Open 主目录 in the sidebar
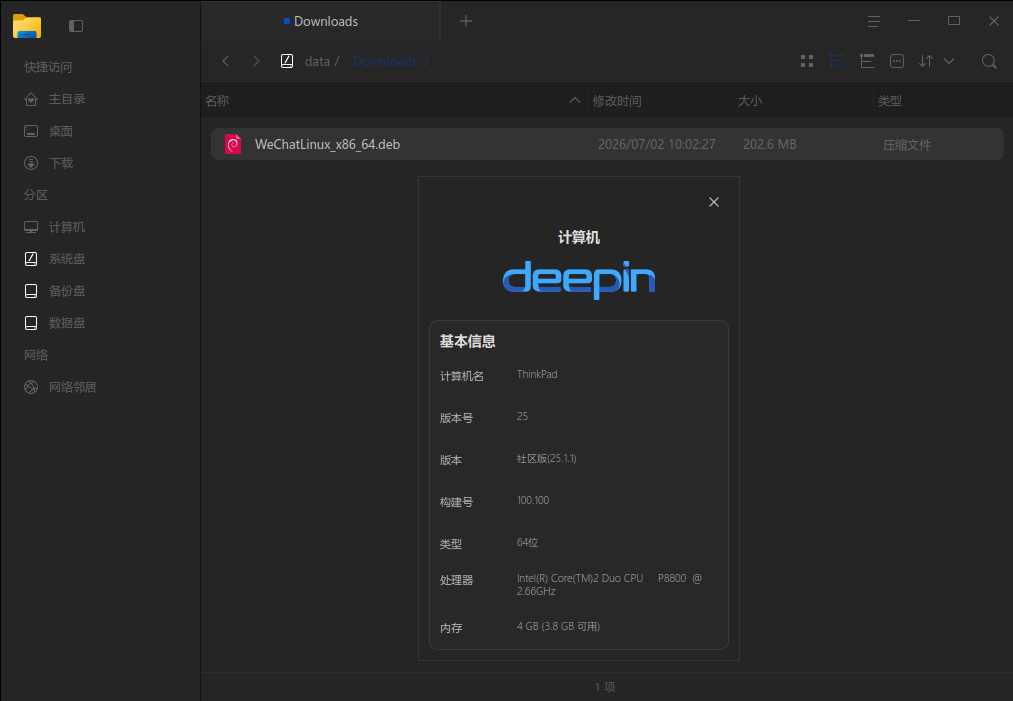The width and height of the screenshot is (1013, 701). click(67, 99)
